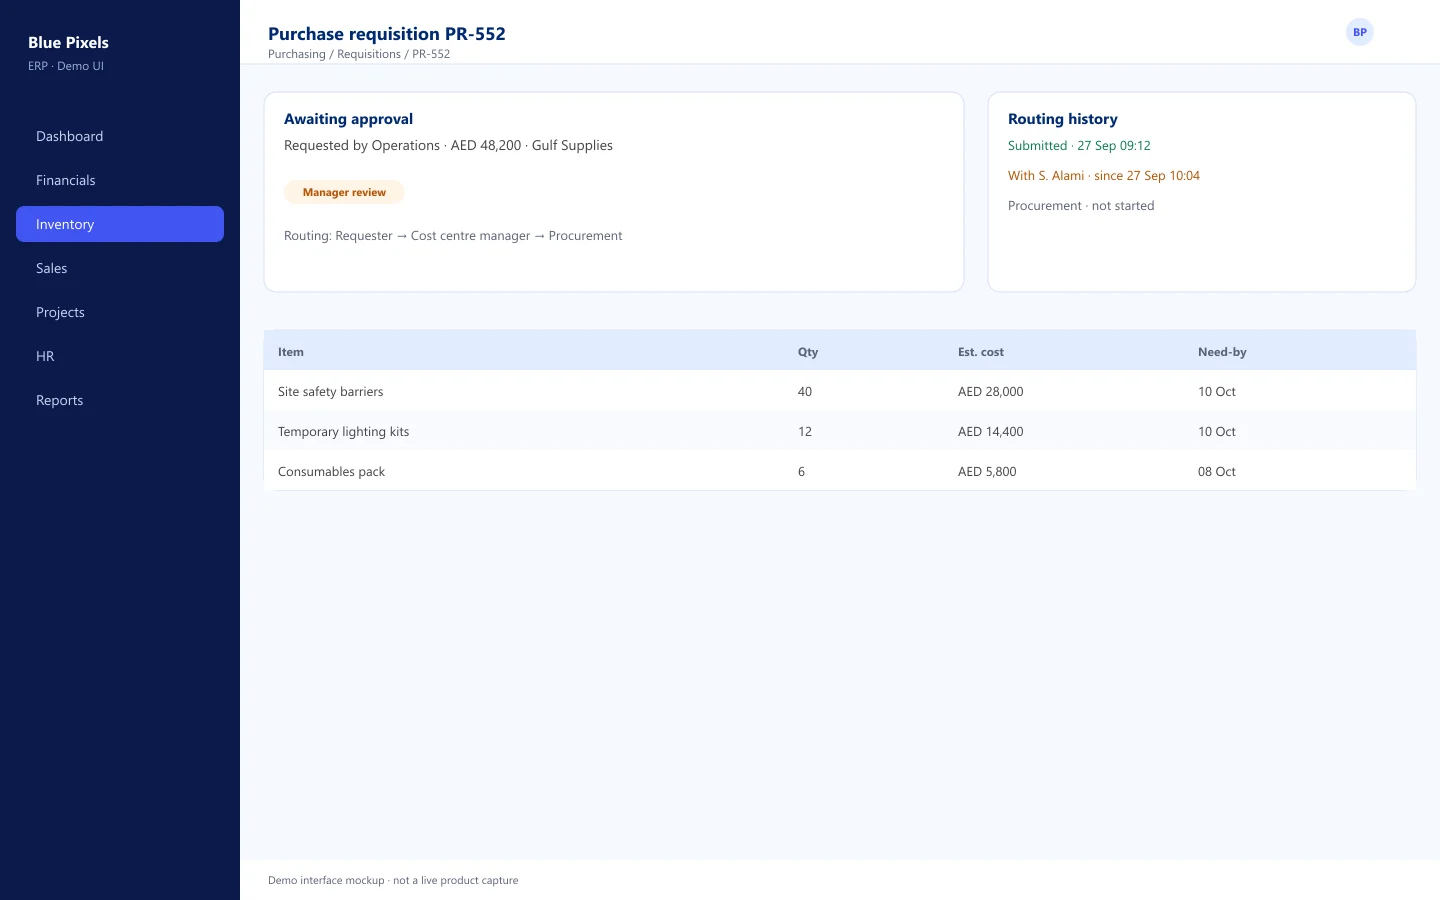Click the Routing: Requester path text
The width and height of the screenshot is (1440, 900).
click(x=453, y=236)
